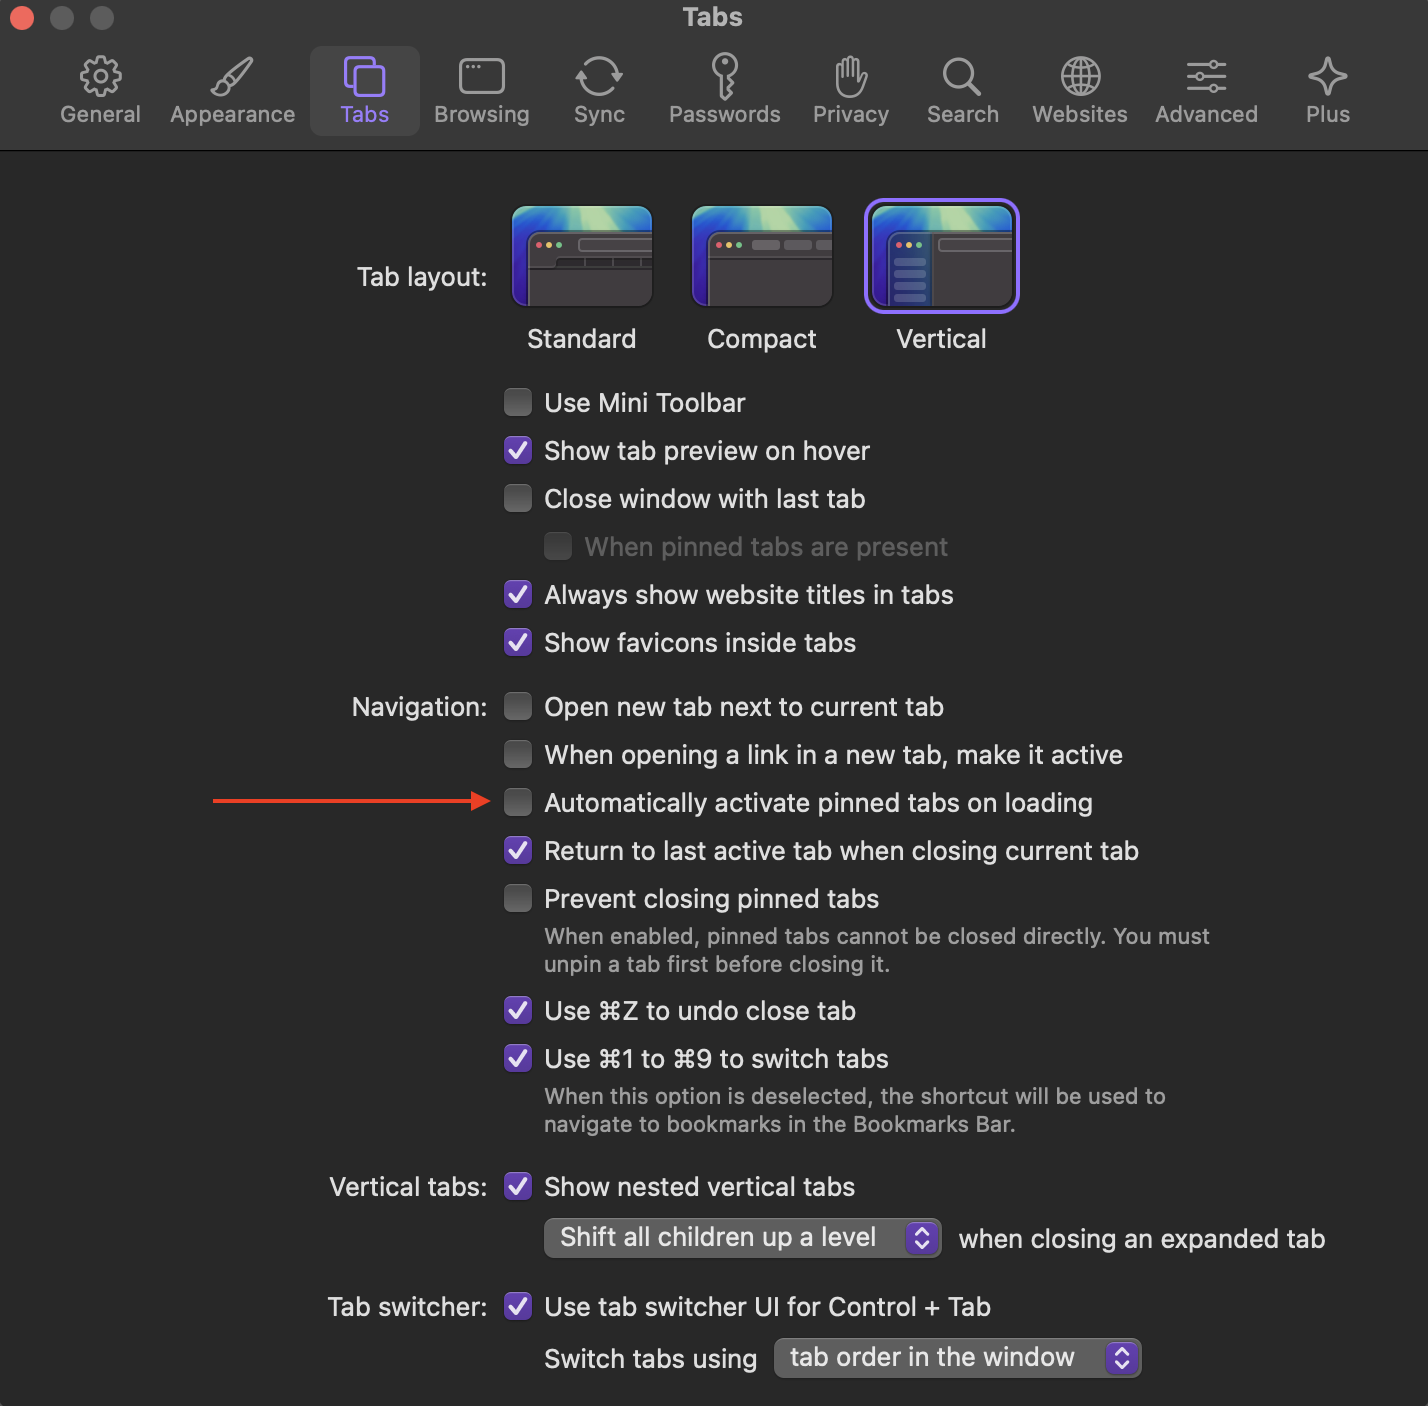
Task: Enable Use Mini Toolbar checkbox
Action: click(518, 402)
